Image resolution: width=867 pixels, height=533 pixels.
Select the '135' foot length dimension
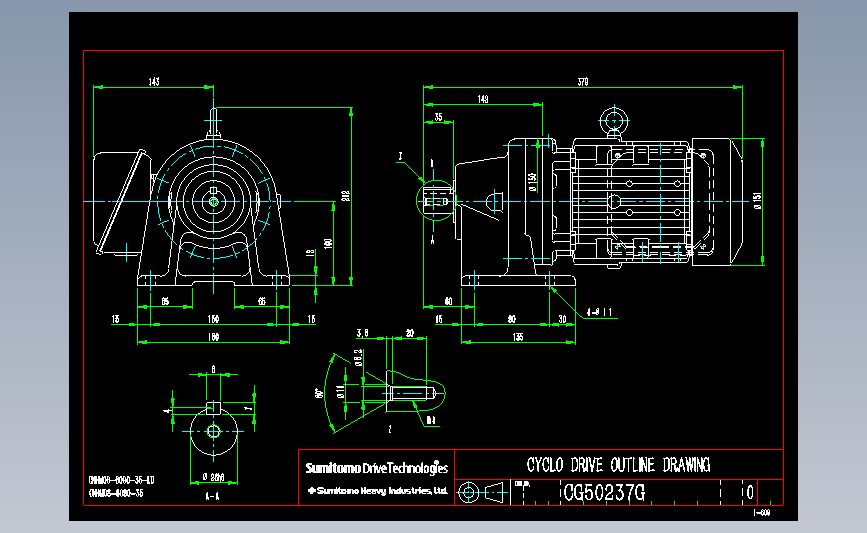518,337
